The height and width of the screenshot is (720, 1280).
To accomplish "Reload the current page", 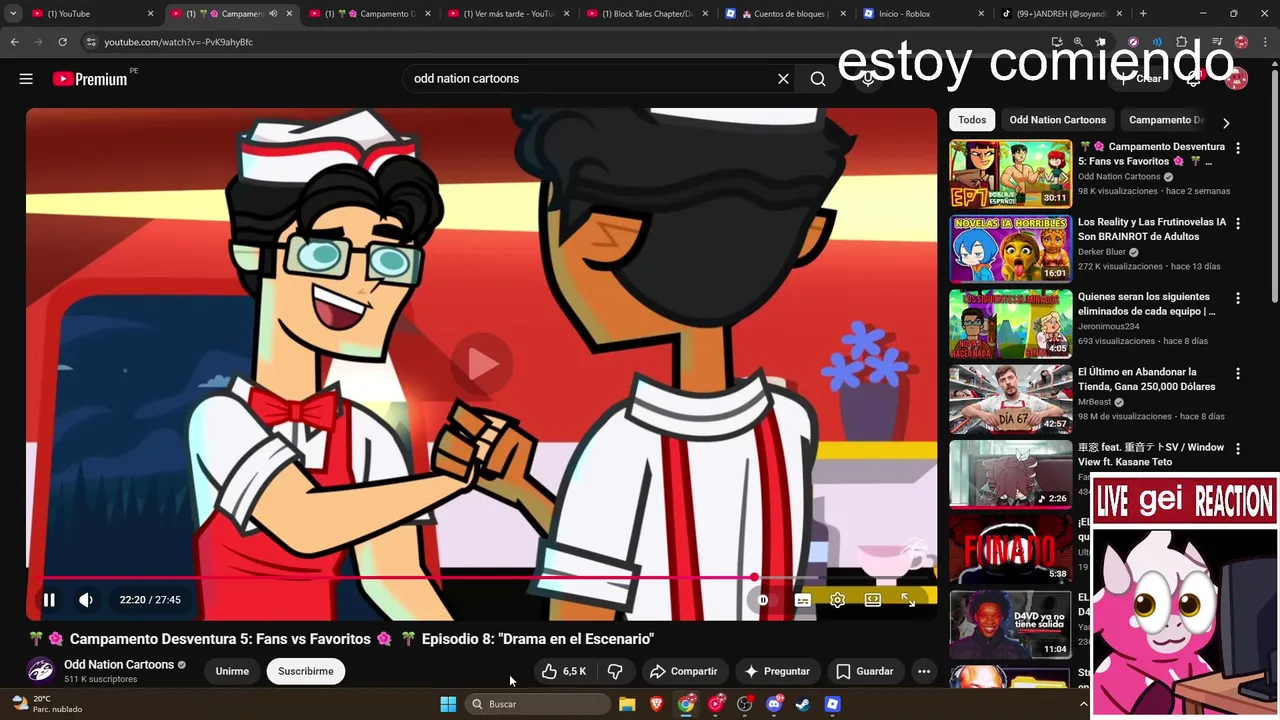I will coord(62,42).
